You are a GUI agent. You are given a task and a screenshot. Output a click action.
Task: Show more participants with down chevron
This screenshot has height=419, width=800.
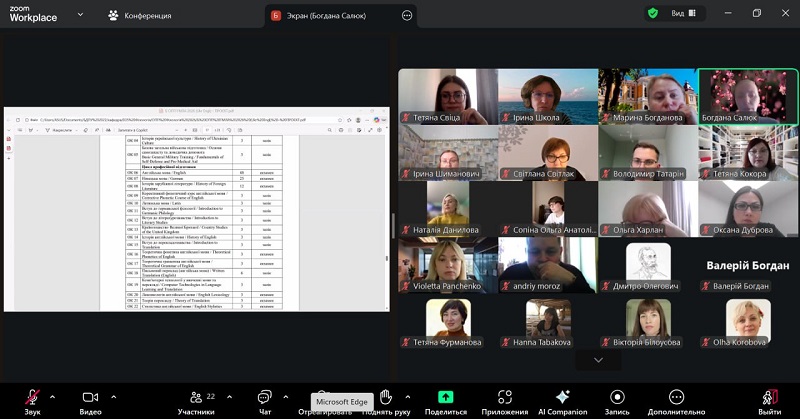(598, 360)
